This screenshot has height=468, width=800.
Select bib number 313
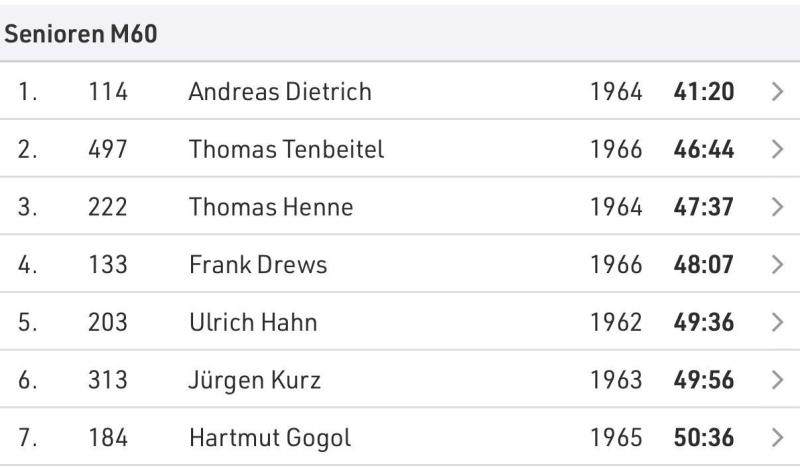point(107,380)
